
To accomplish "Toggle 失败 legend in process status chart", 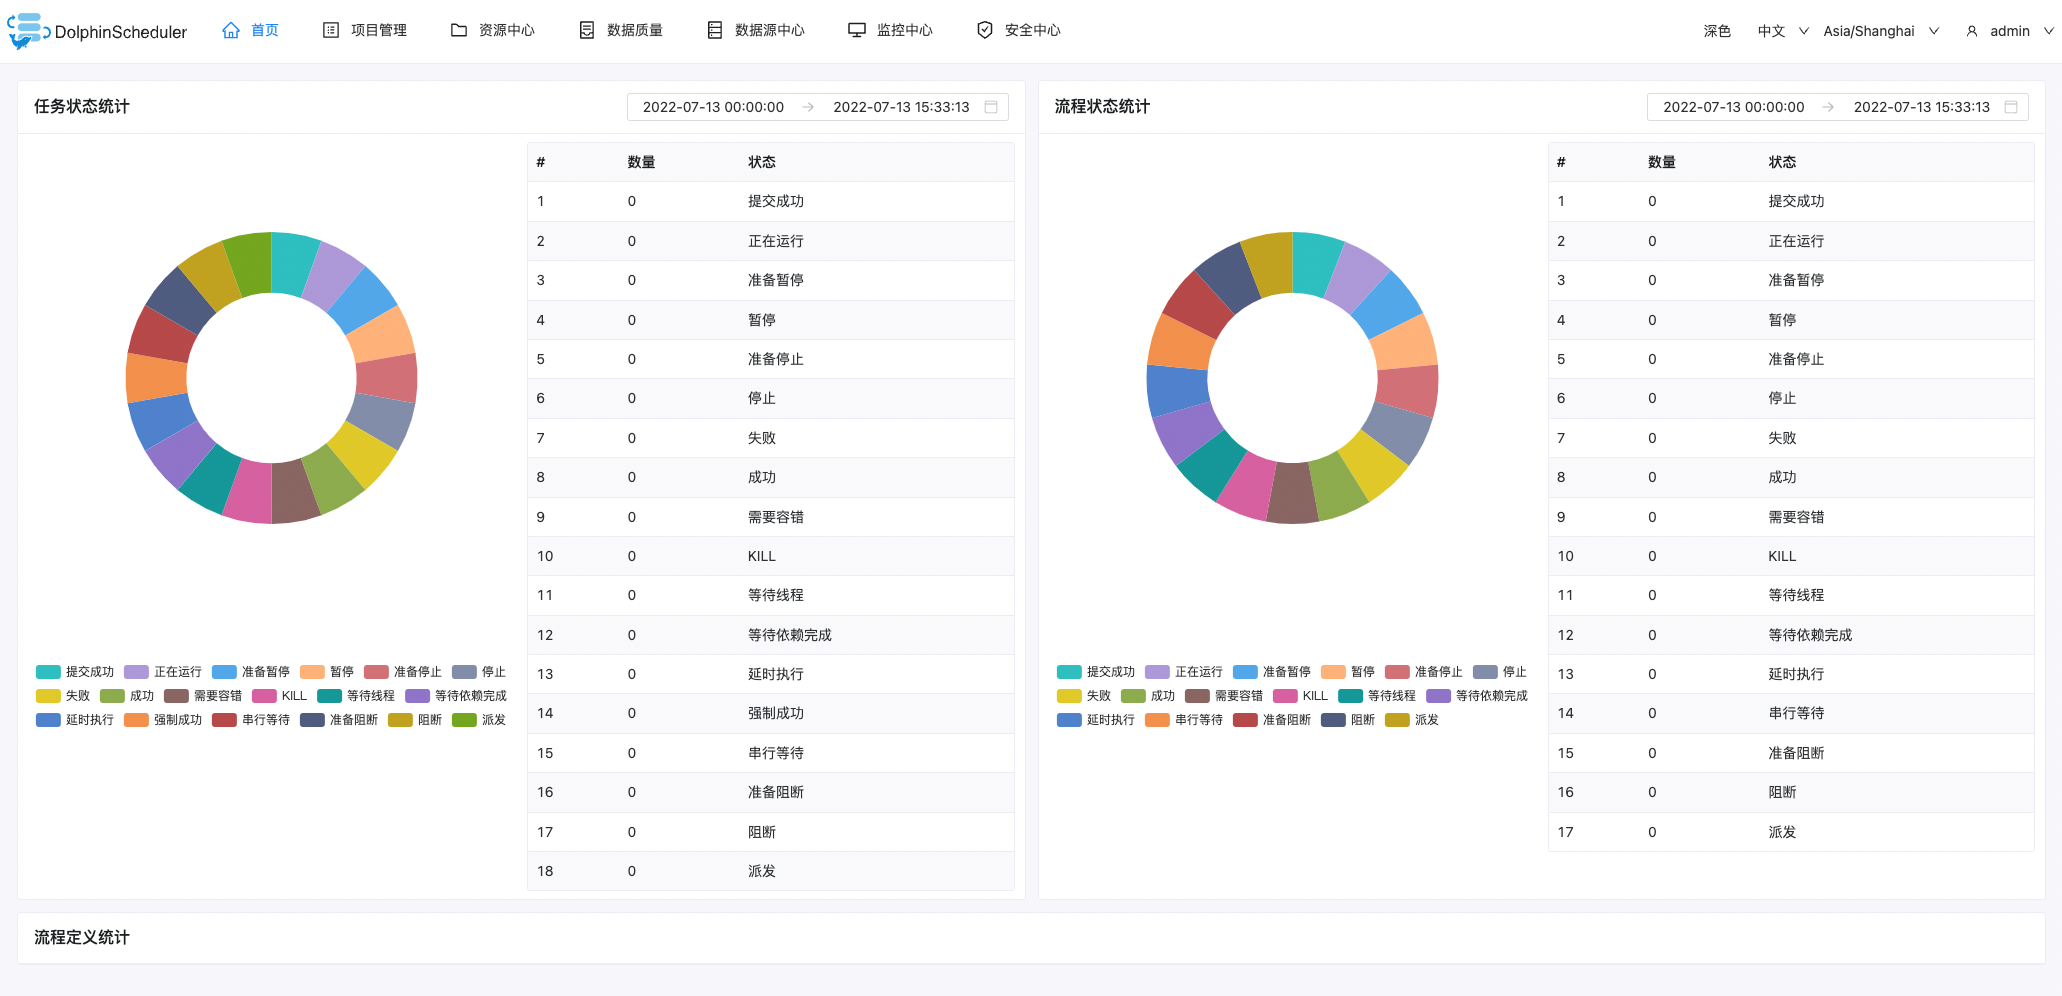I will 1084,696.
